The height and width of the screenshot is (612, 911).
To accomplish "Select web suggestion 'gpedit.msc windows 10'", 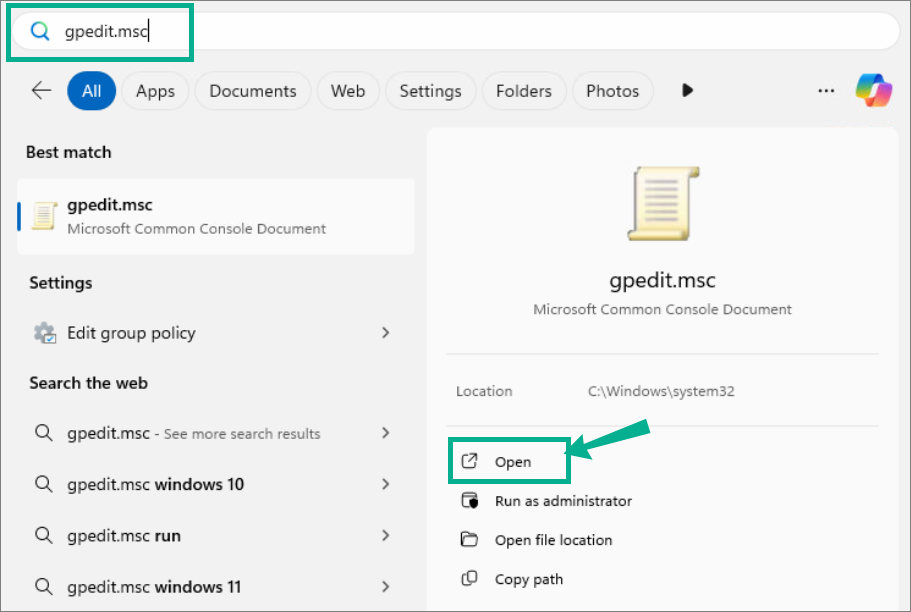I will coord(216,484).
